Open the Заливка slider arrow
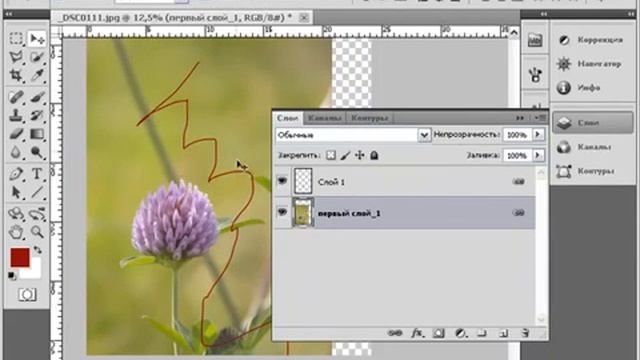This screenshot has height=360, width=640. pos(538,155)
